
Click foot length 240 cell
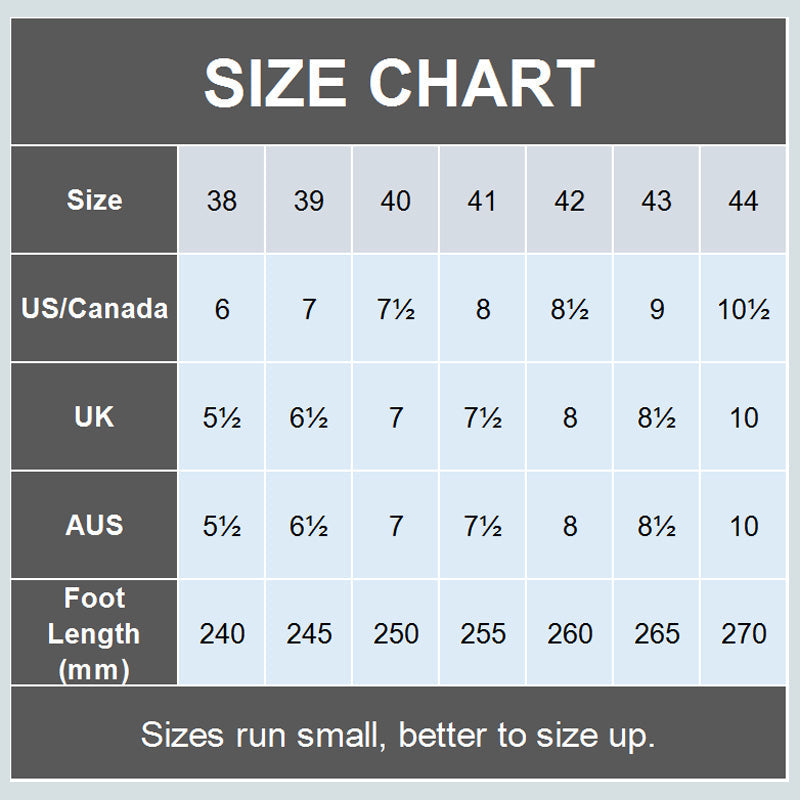point(222,634)
